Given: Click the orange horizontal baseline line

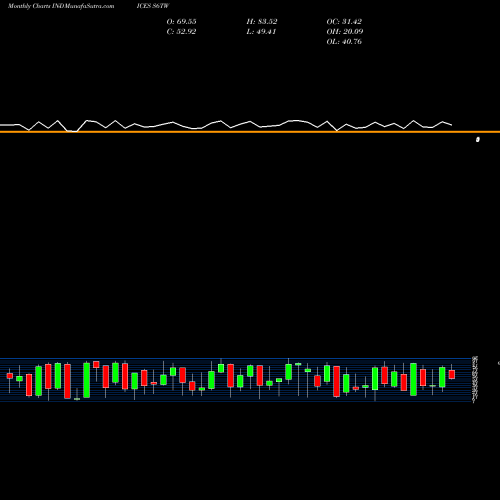Looking at the screenshot, I should 250,132.
